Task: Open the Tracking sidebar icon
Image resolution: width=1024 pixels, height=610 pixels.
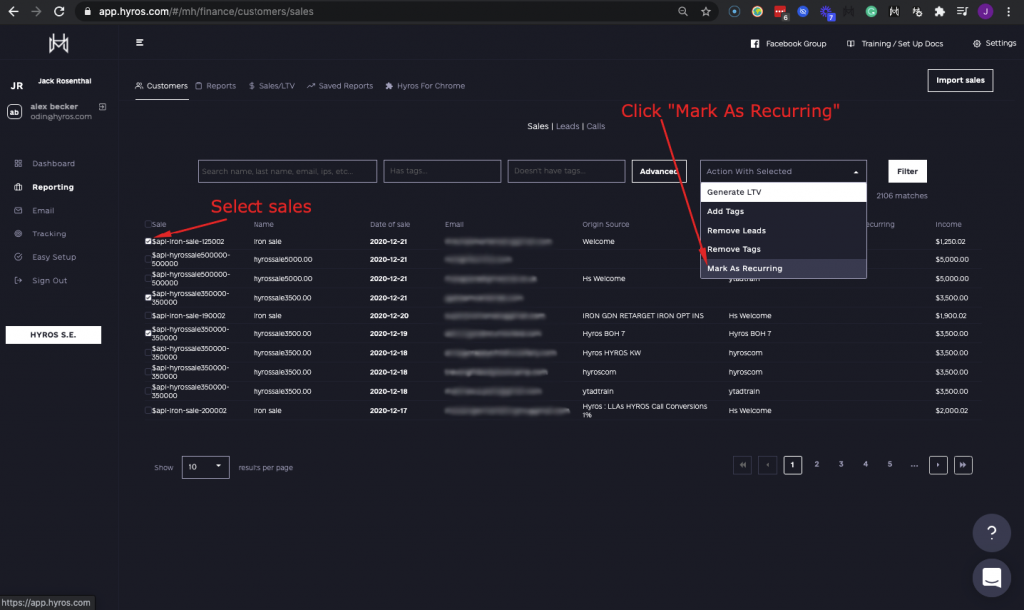Action: coord(18,233)
